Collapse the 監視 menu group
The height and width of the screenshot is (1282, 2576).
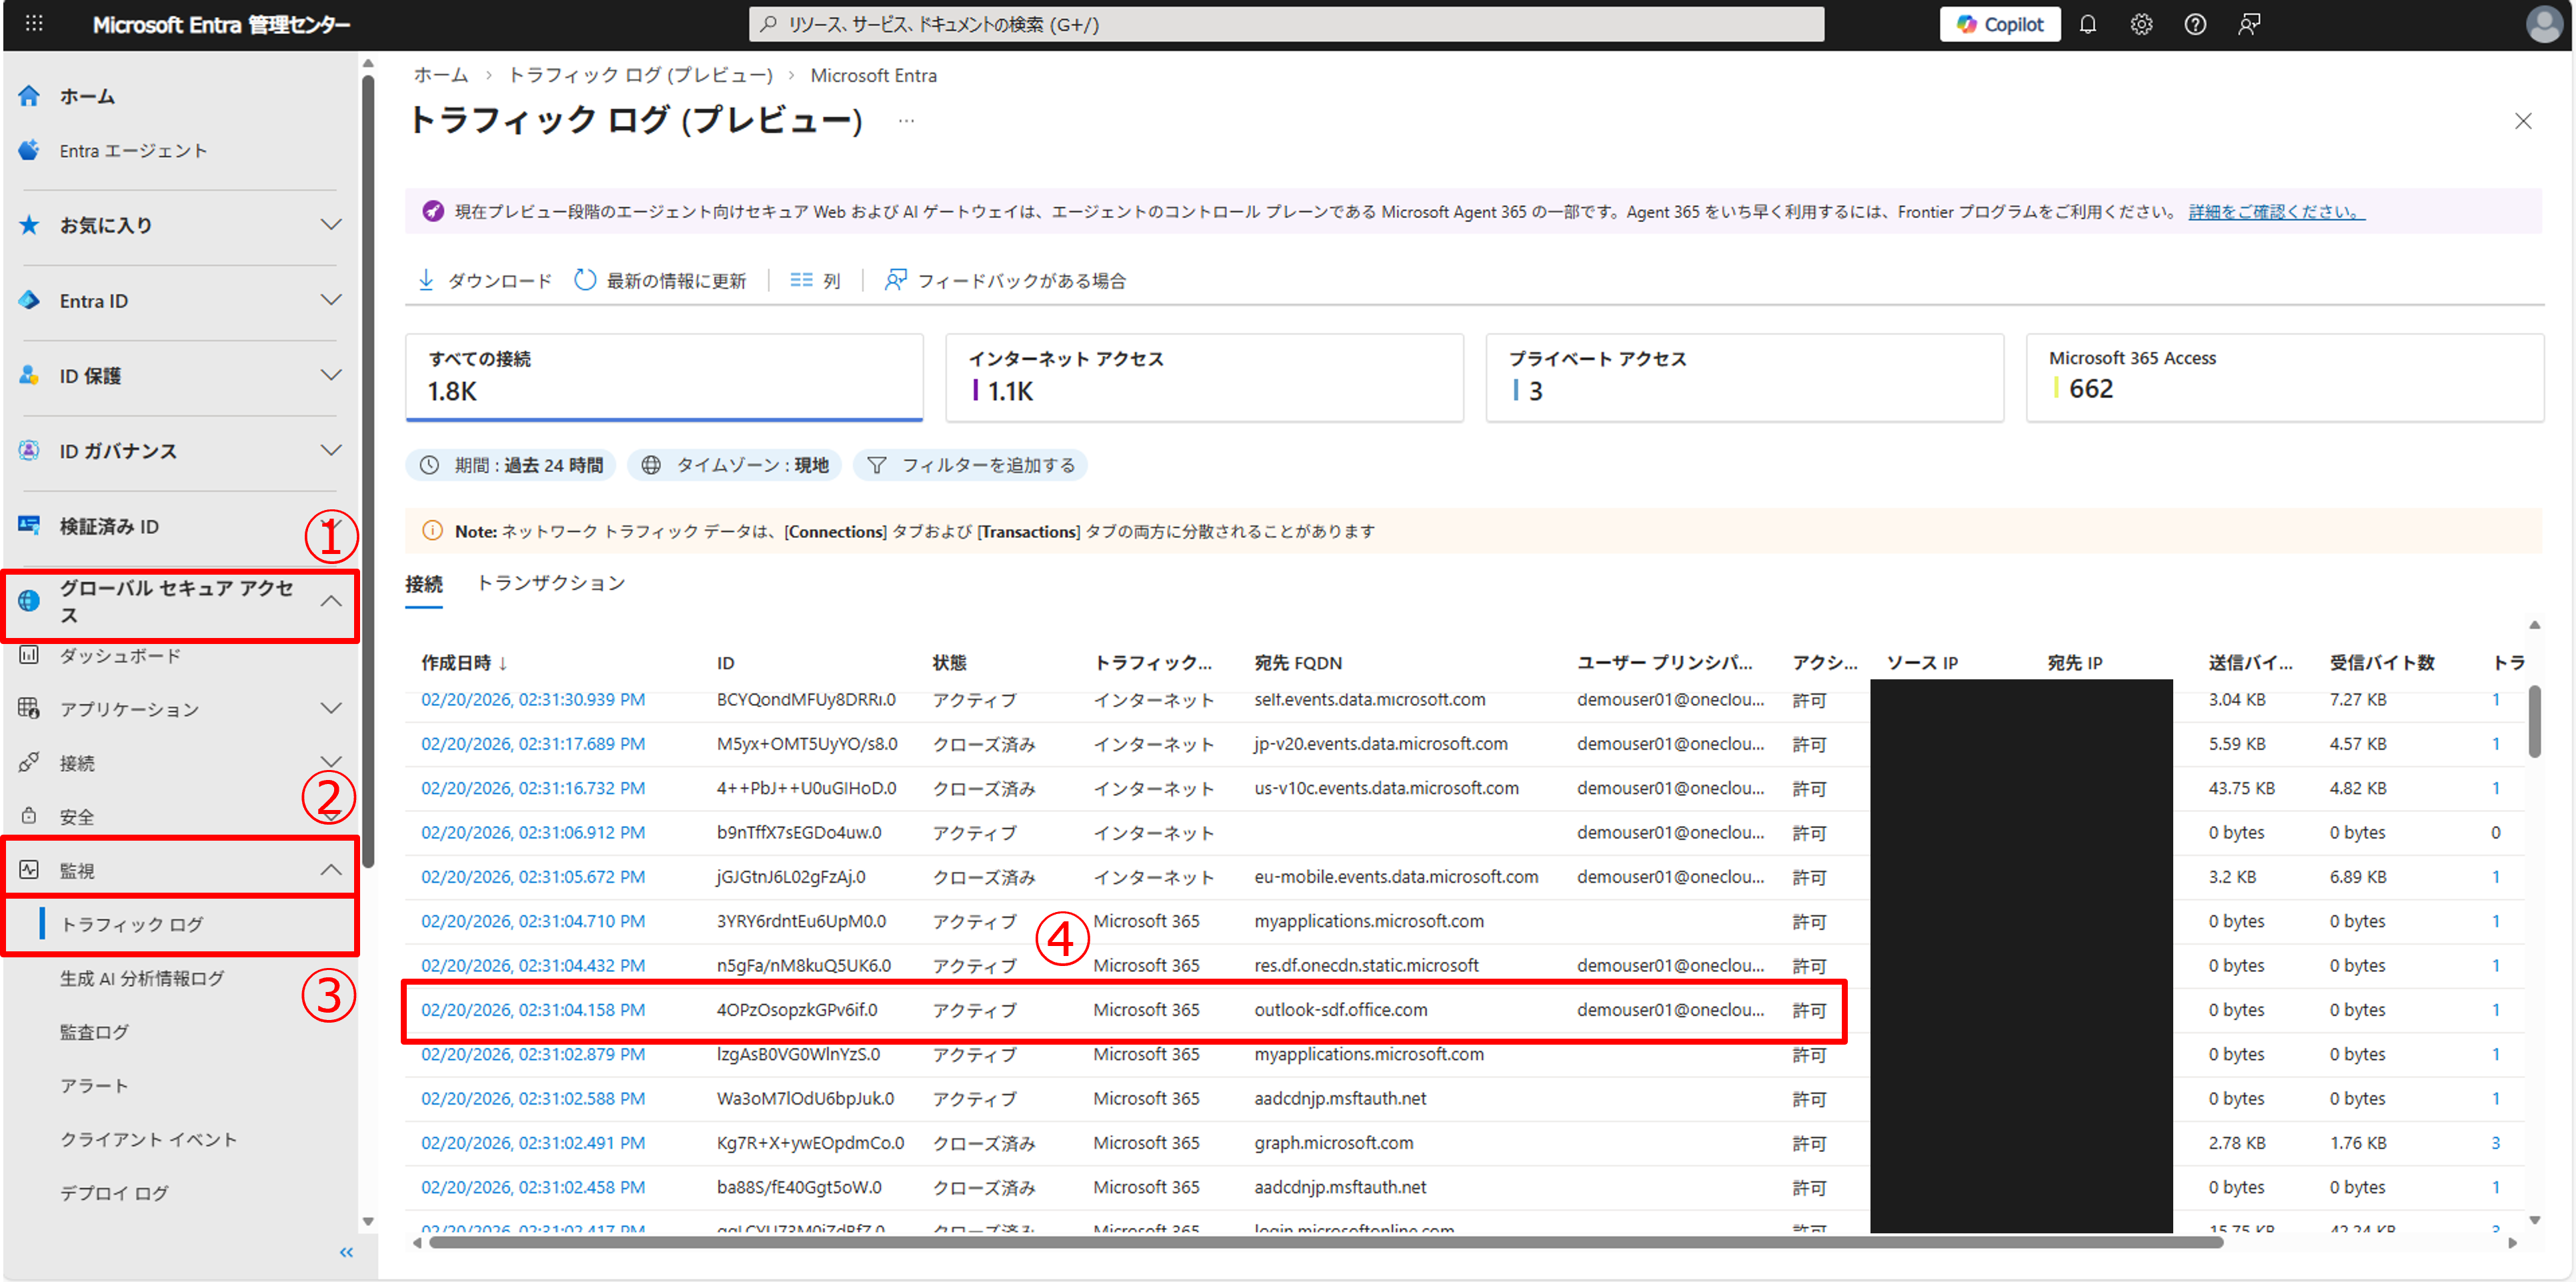click(330, 870)
